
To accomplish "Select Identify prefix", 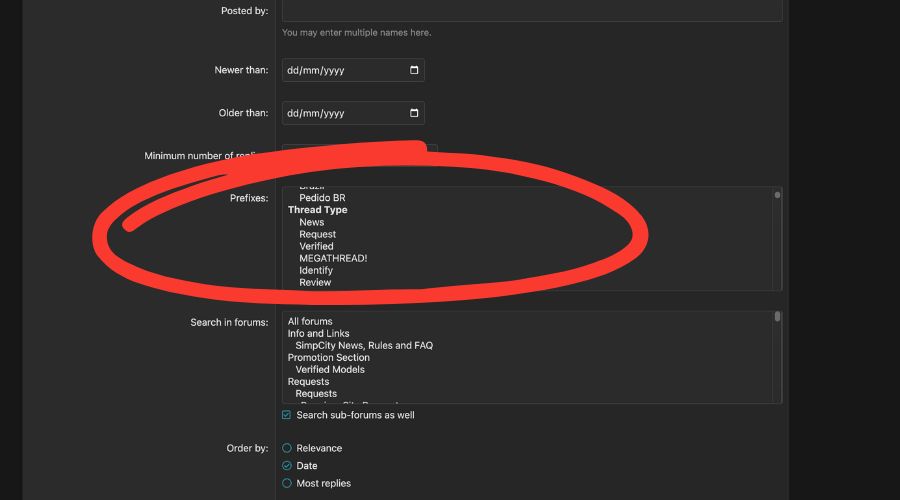I will (316, 270).
